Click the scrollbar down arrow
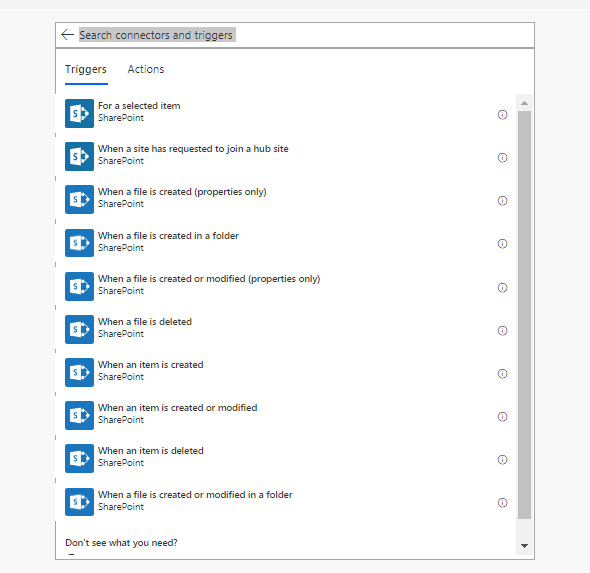The width and height of the screenshot is (590, 573). click(525, 546)
